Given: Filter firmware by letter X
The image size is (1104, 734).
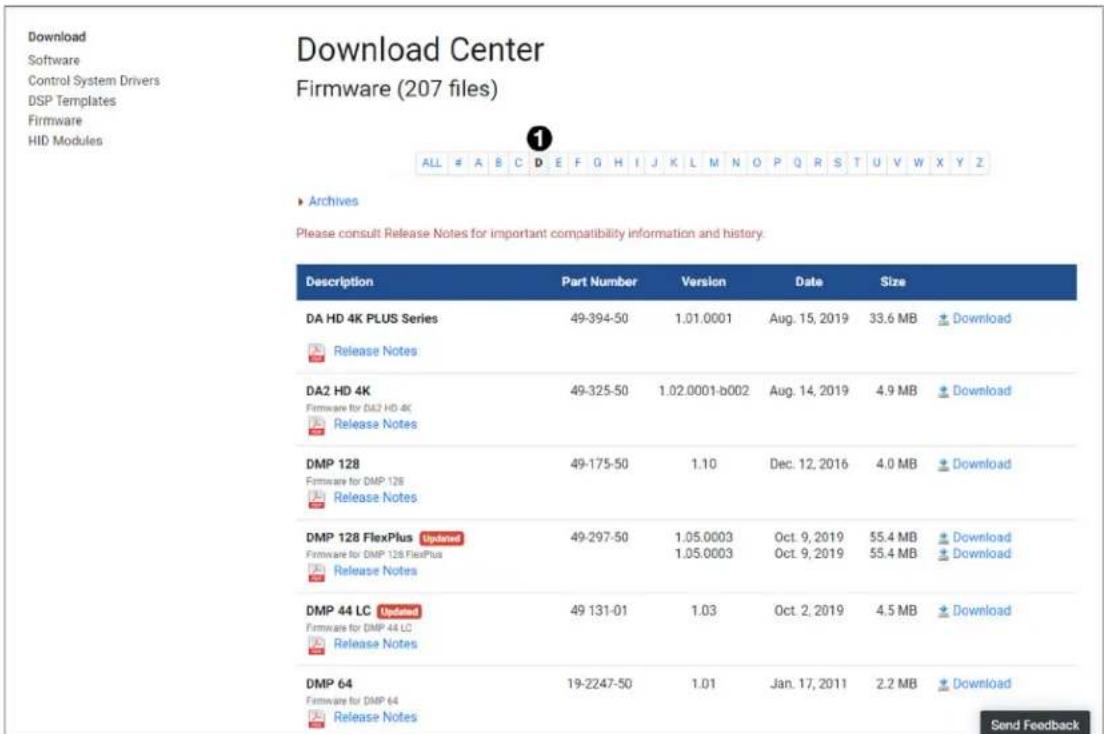Looking at the screenshot, I should (939, 163).
